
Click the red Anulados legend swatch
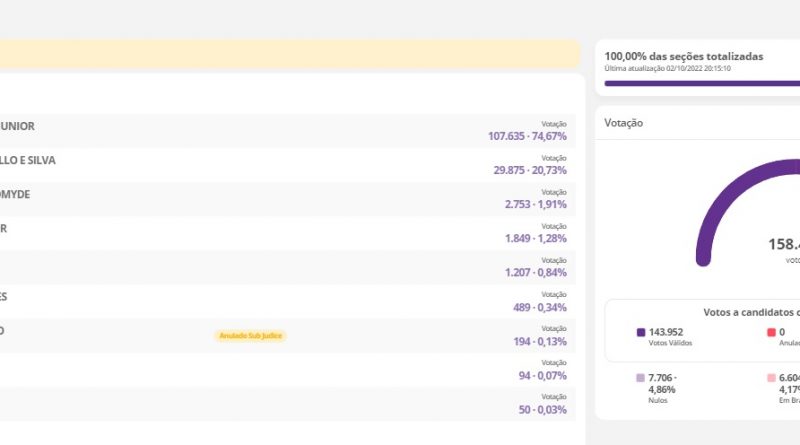point(771,332)
